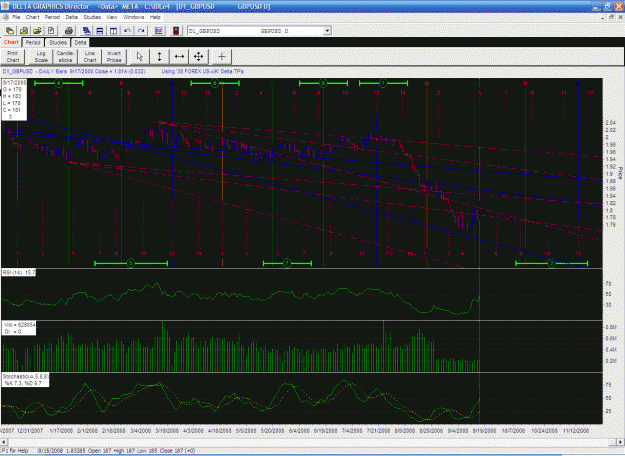This screenshot has width=625, height=456.
Task: Click the Print Chart button
Action: tap(13, 57)
